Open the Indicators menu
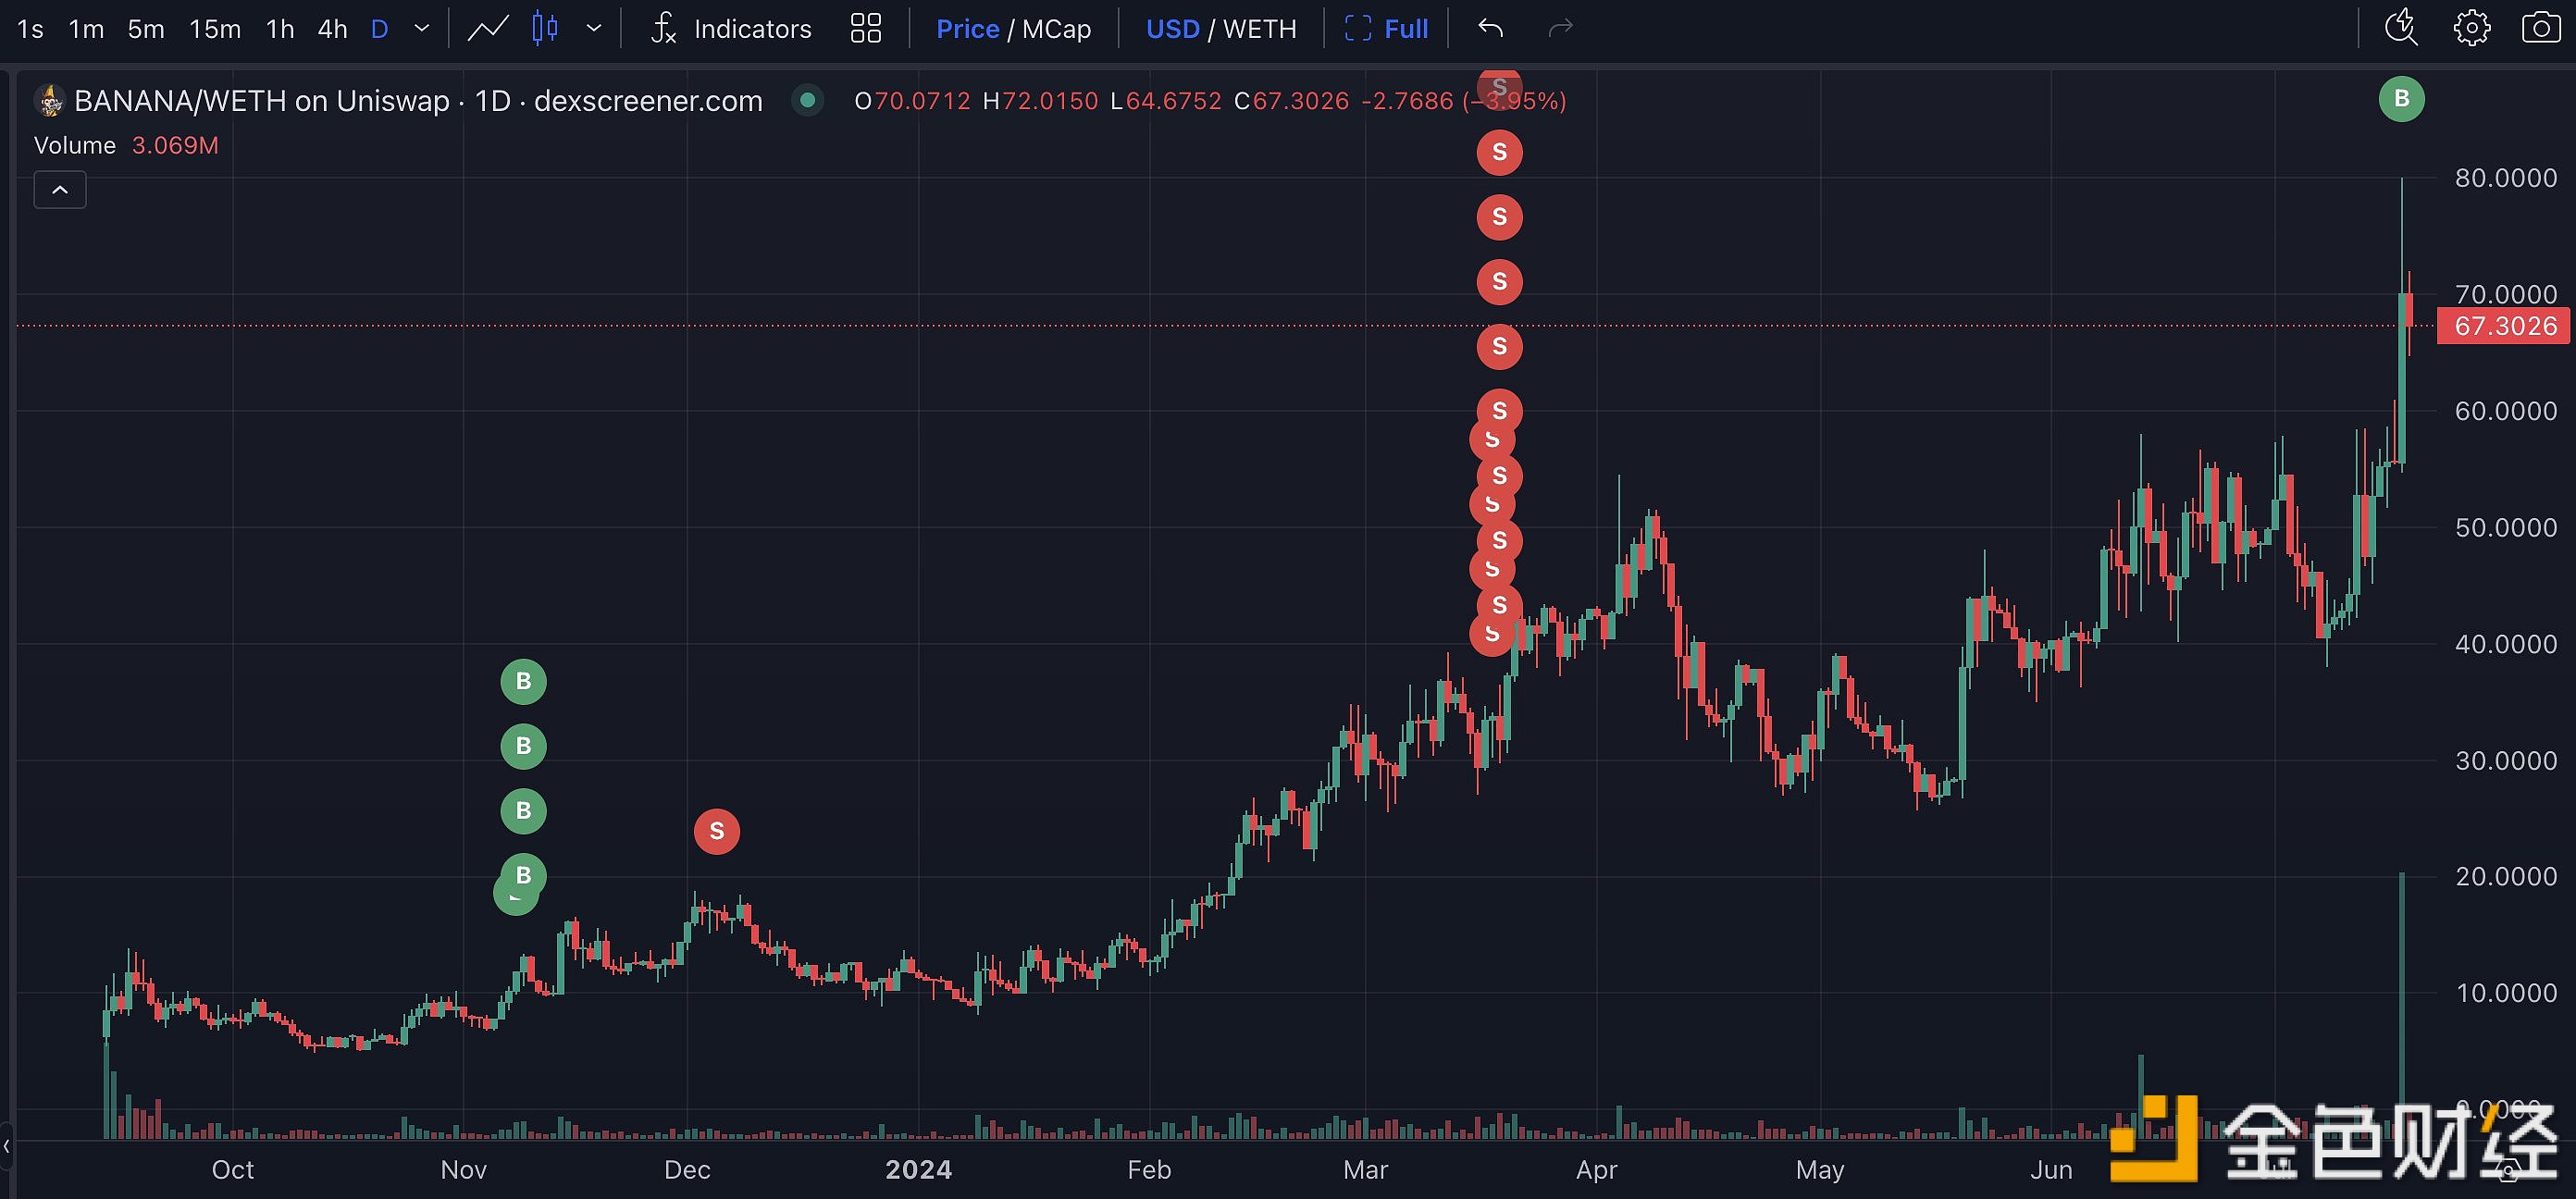 731,29
